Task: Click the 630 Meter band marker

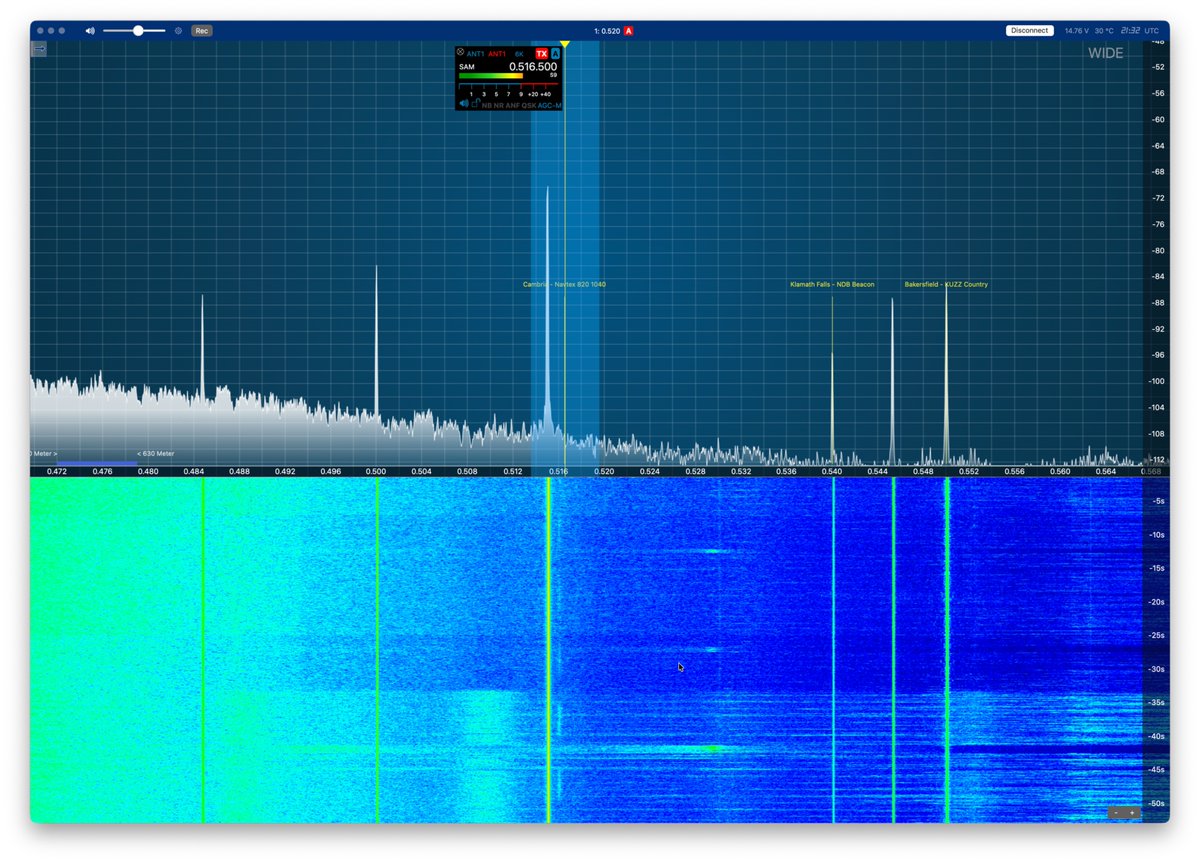Action: pos(155,454)
